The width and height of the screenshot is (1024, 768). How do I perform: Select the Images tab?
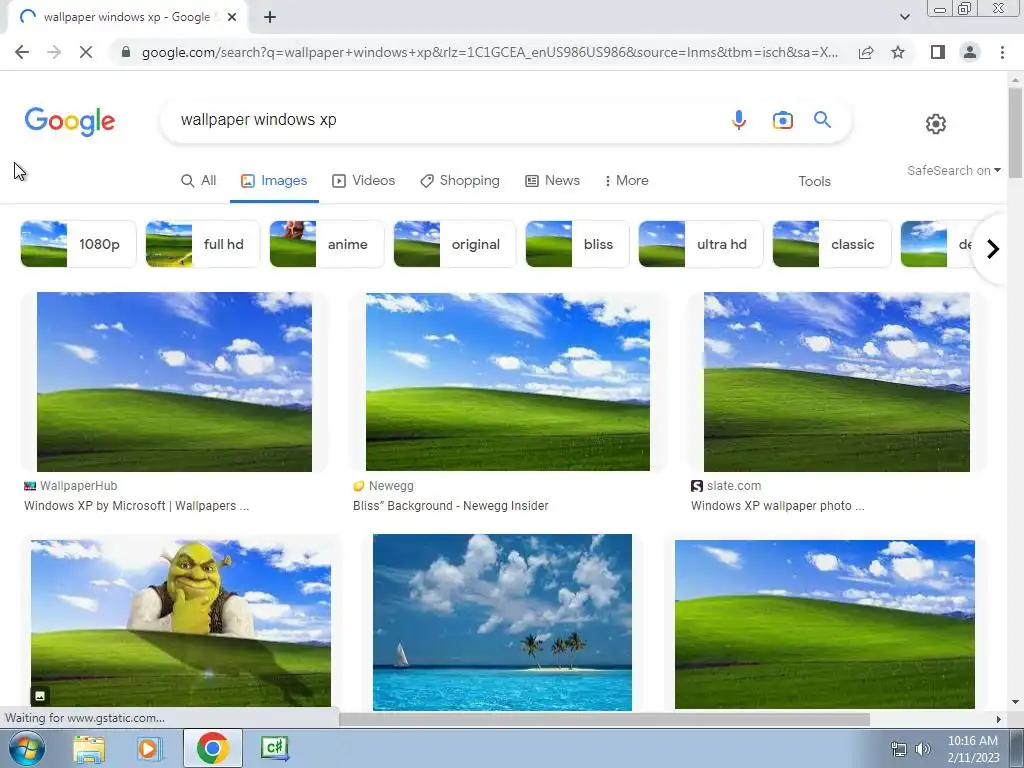point(274,181)
